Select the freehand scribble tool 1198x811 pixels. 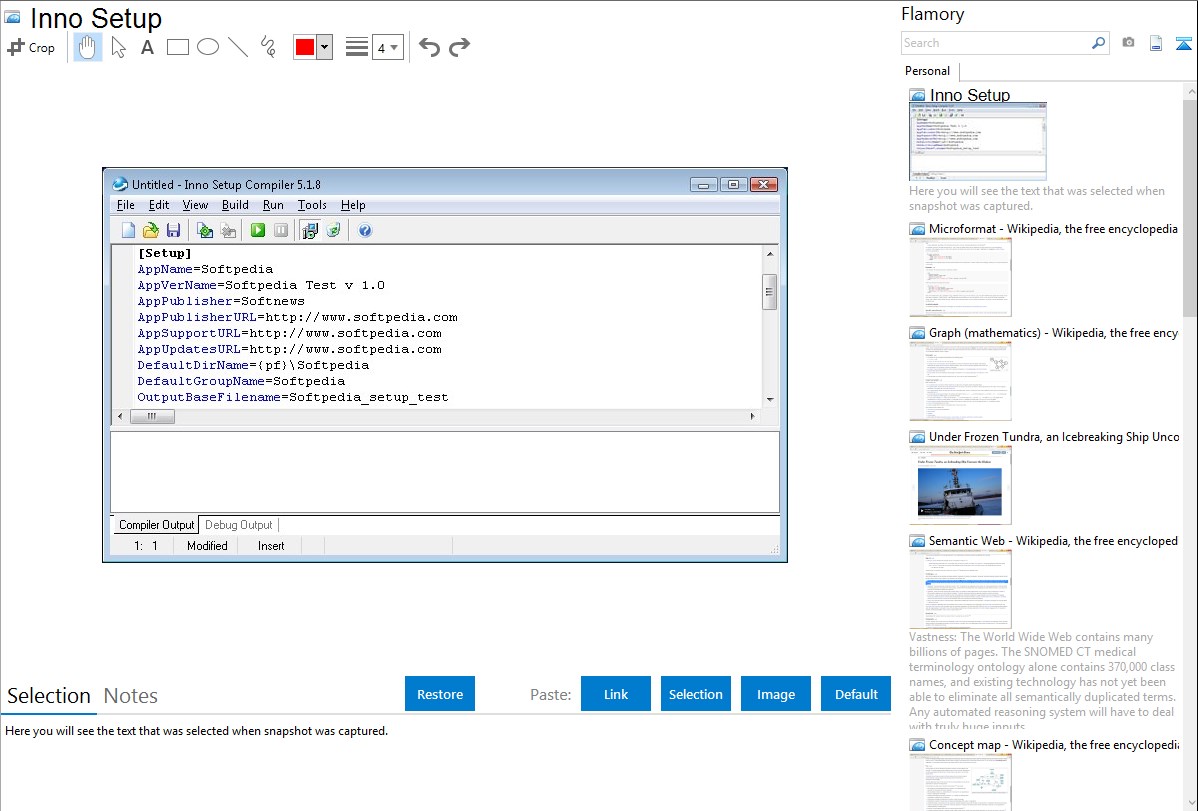pos(268,47)
